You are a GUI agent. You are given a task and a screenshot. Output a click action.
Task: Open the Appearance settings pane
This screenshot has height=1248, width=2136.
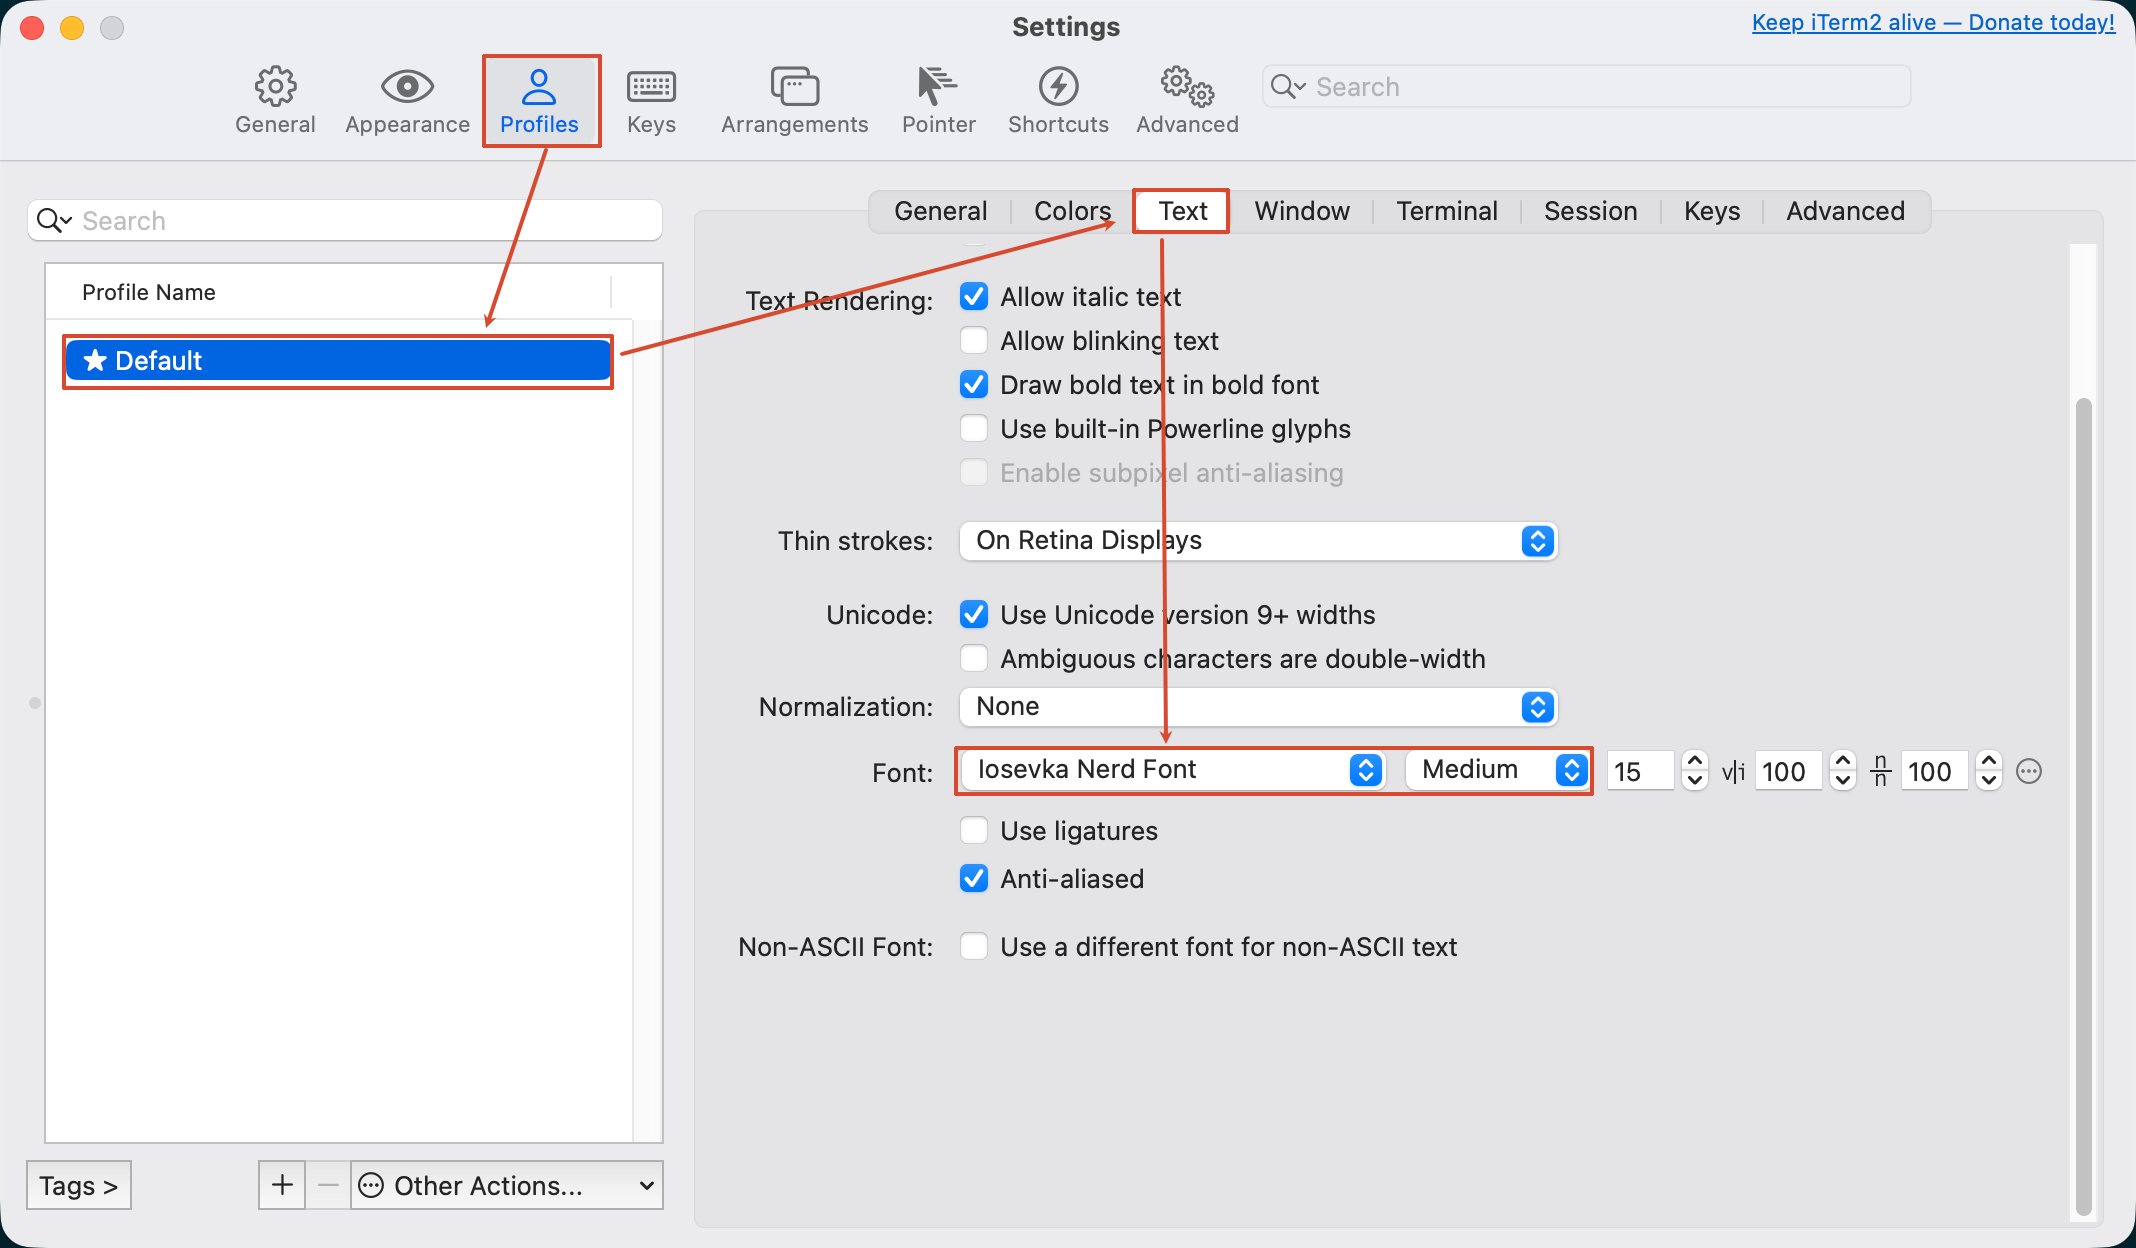pos(407,100)
